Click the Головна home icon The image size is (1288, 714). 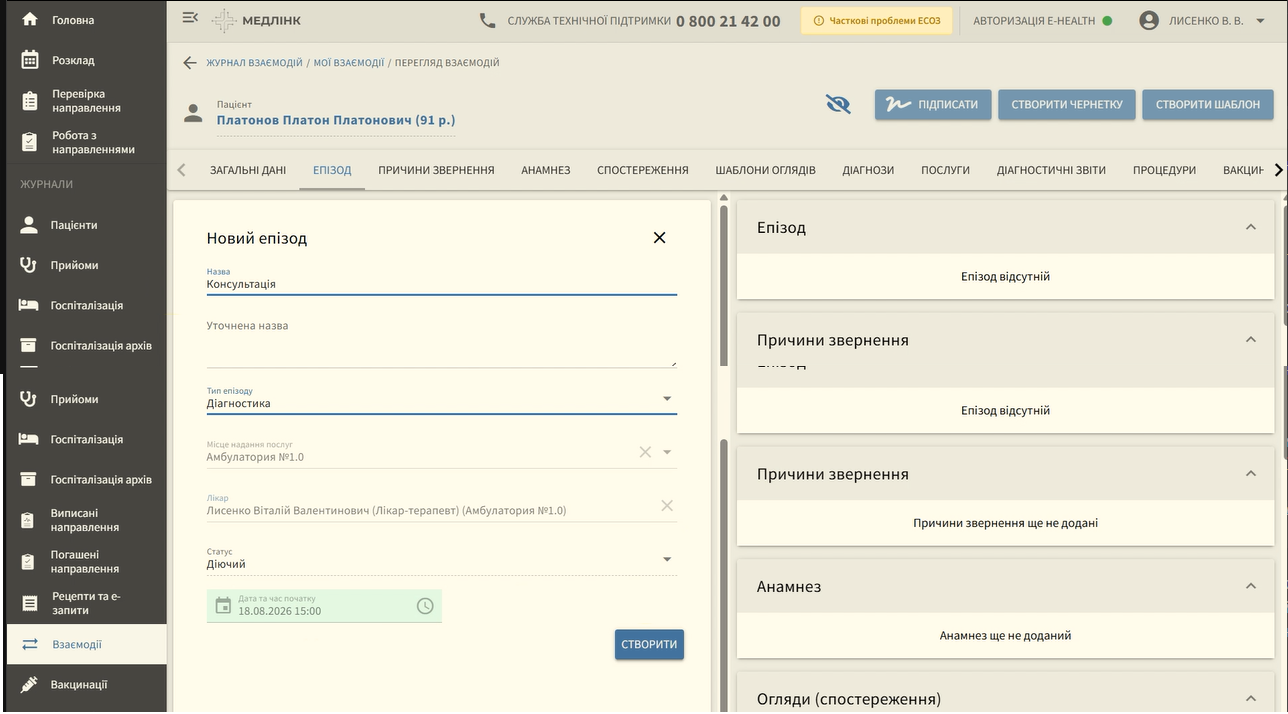coord(30,19)
